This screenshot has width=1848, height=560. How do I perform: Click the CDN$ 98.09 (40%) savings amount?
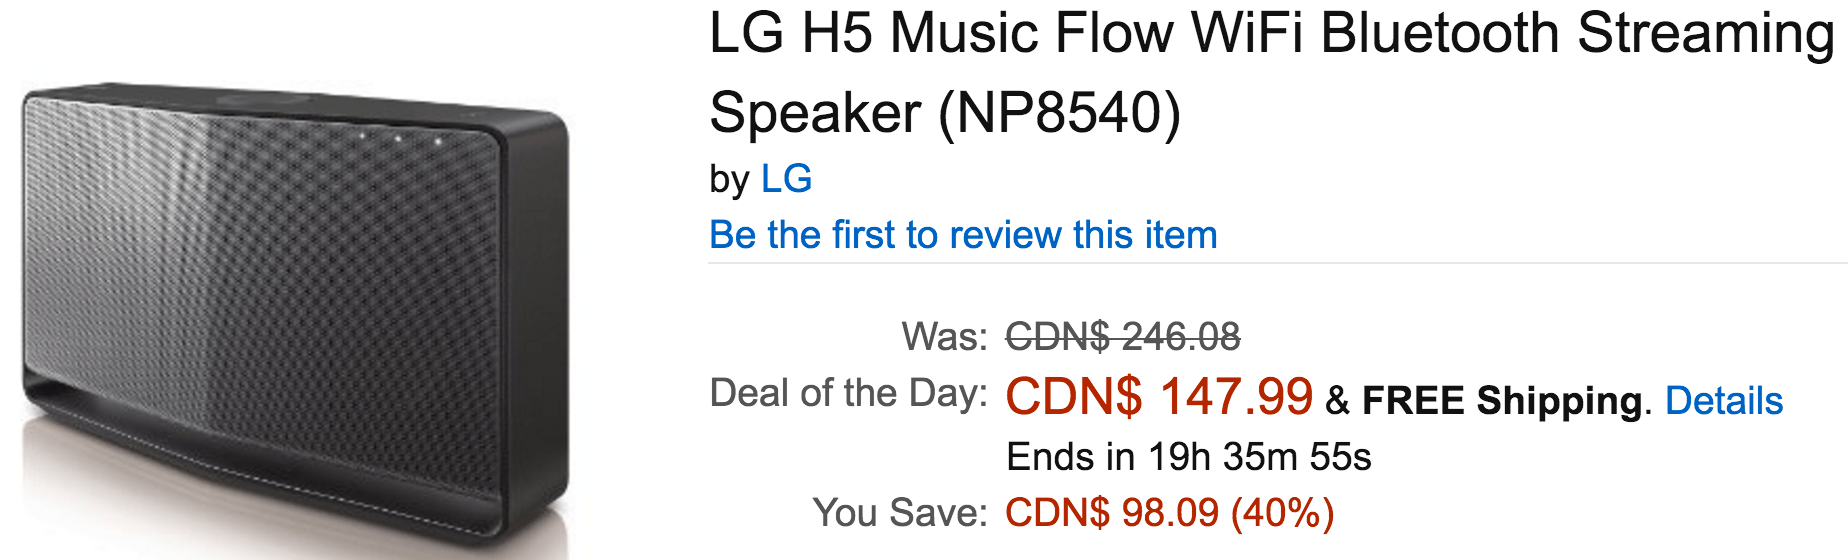(x=1170, y=513)
